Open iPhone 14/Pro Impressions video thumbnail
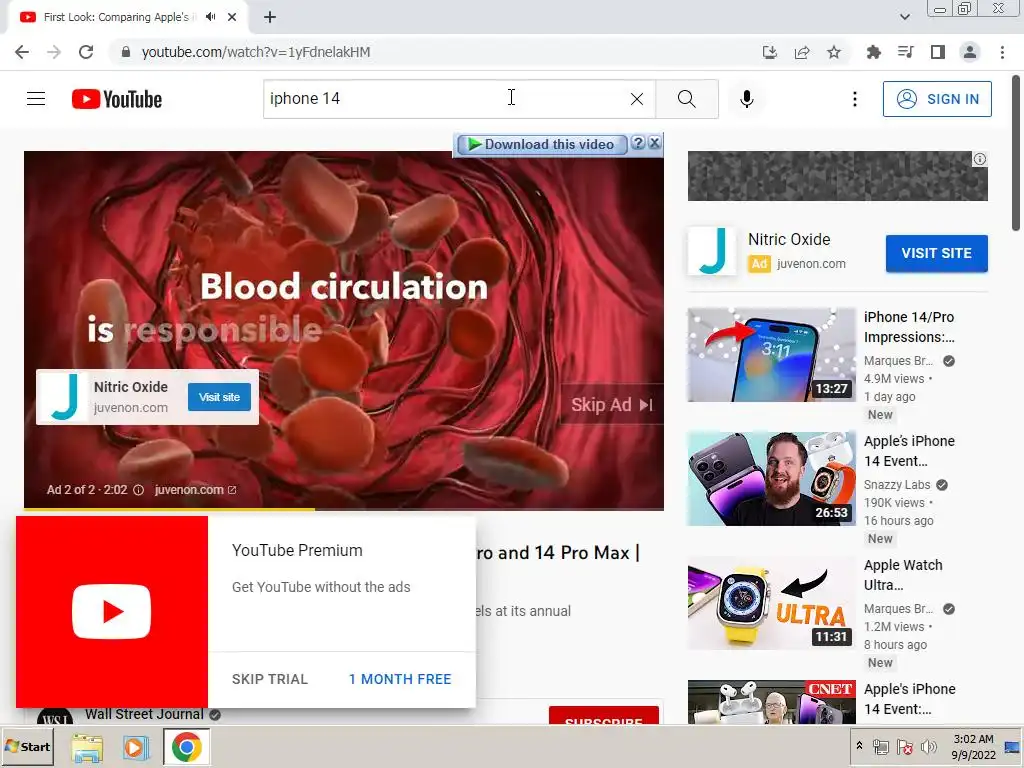The height and width of the screenshot is (768, 1024). point(771,355)
